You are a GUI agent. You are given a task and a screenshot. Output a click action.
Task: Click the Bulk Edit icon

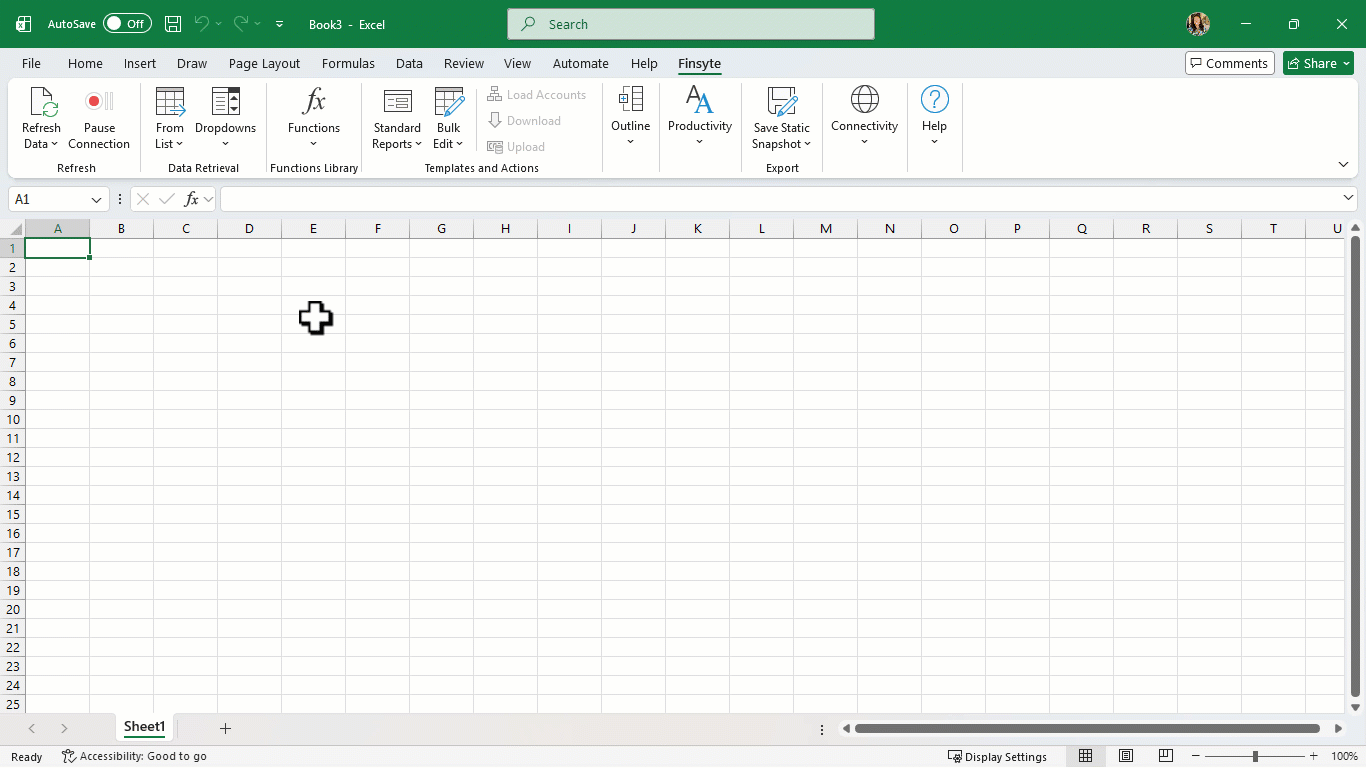(449, 102)
